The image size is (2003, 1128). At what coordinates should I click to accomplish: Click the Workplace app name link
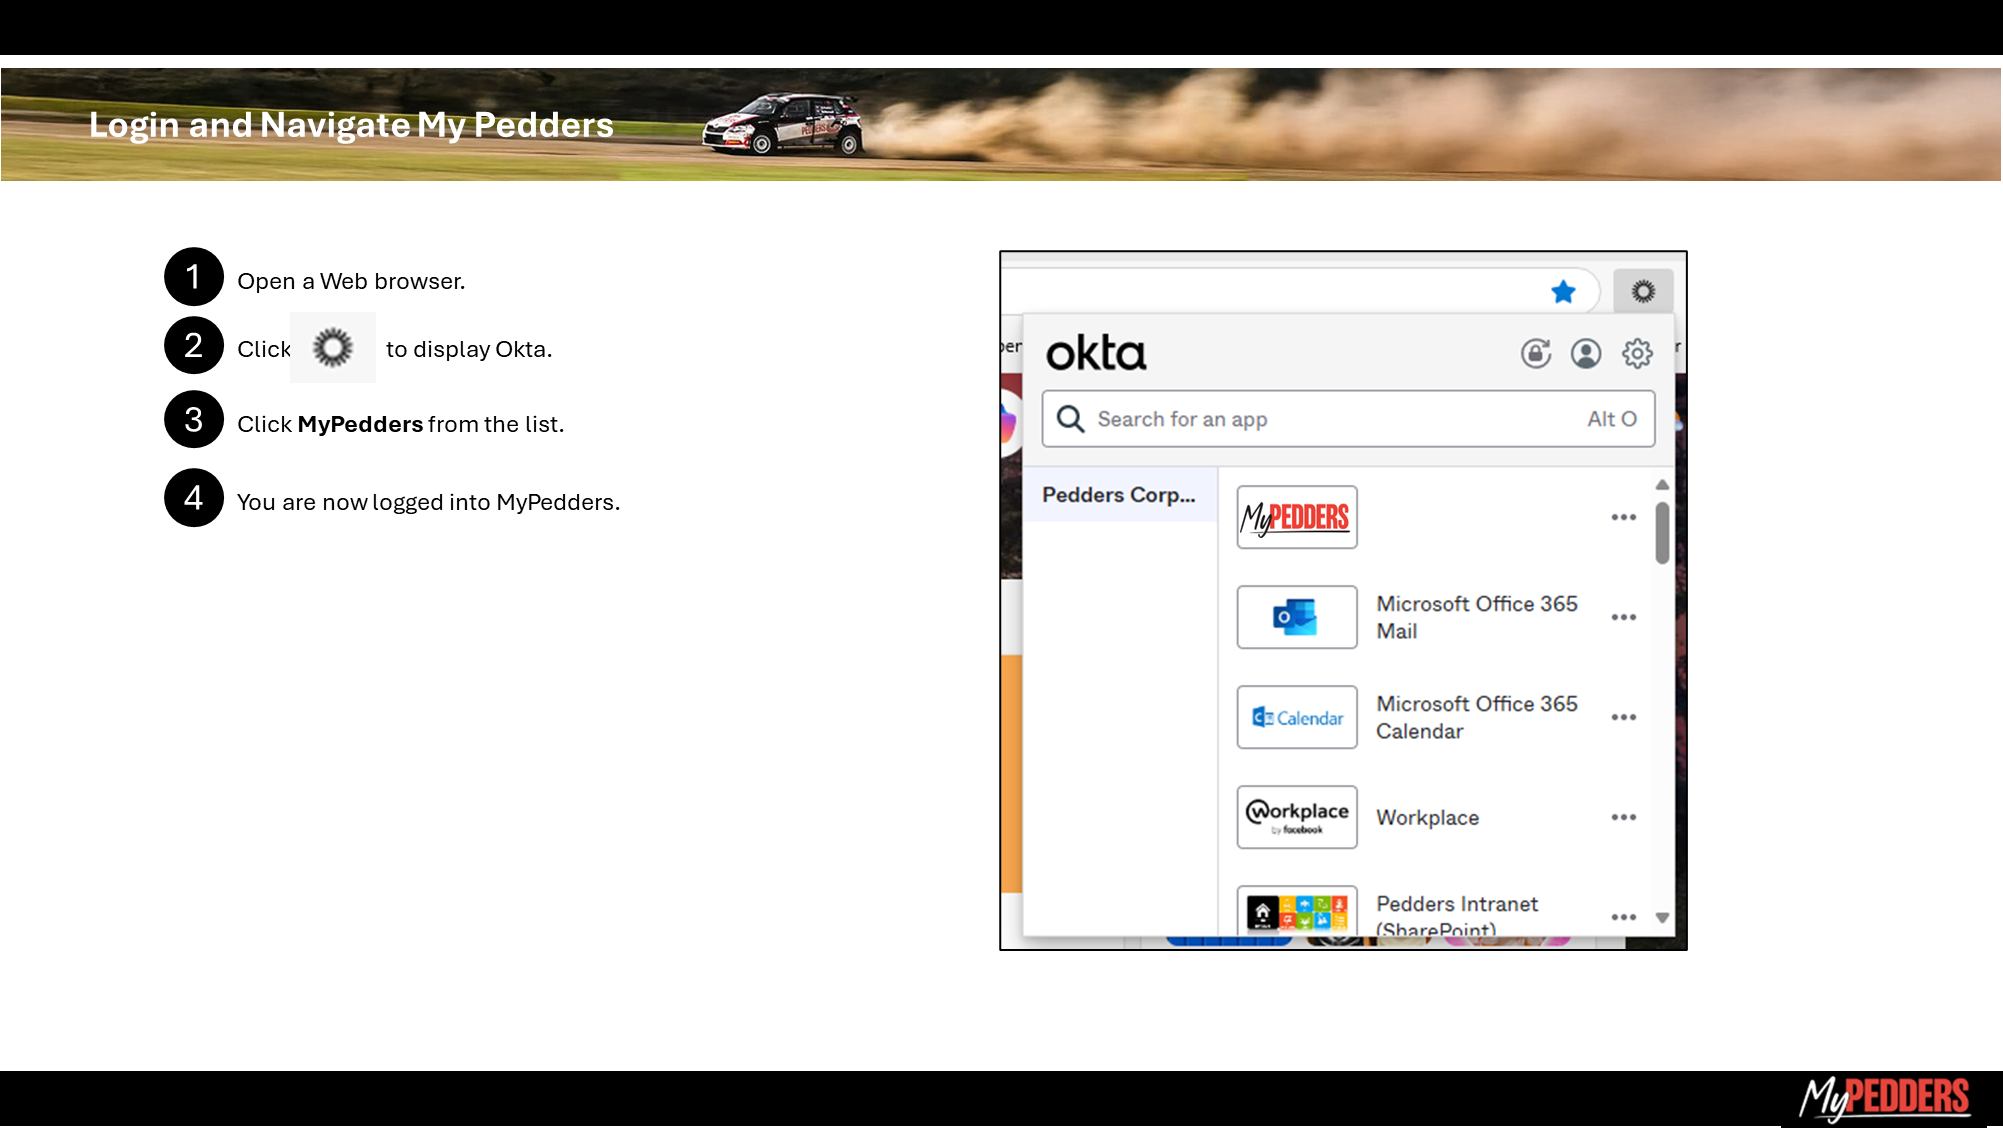coord(1427,817)
